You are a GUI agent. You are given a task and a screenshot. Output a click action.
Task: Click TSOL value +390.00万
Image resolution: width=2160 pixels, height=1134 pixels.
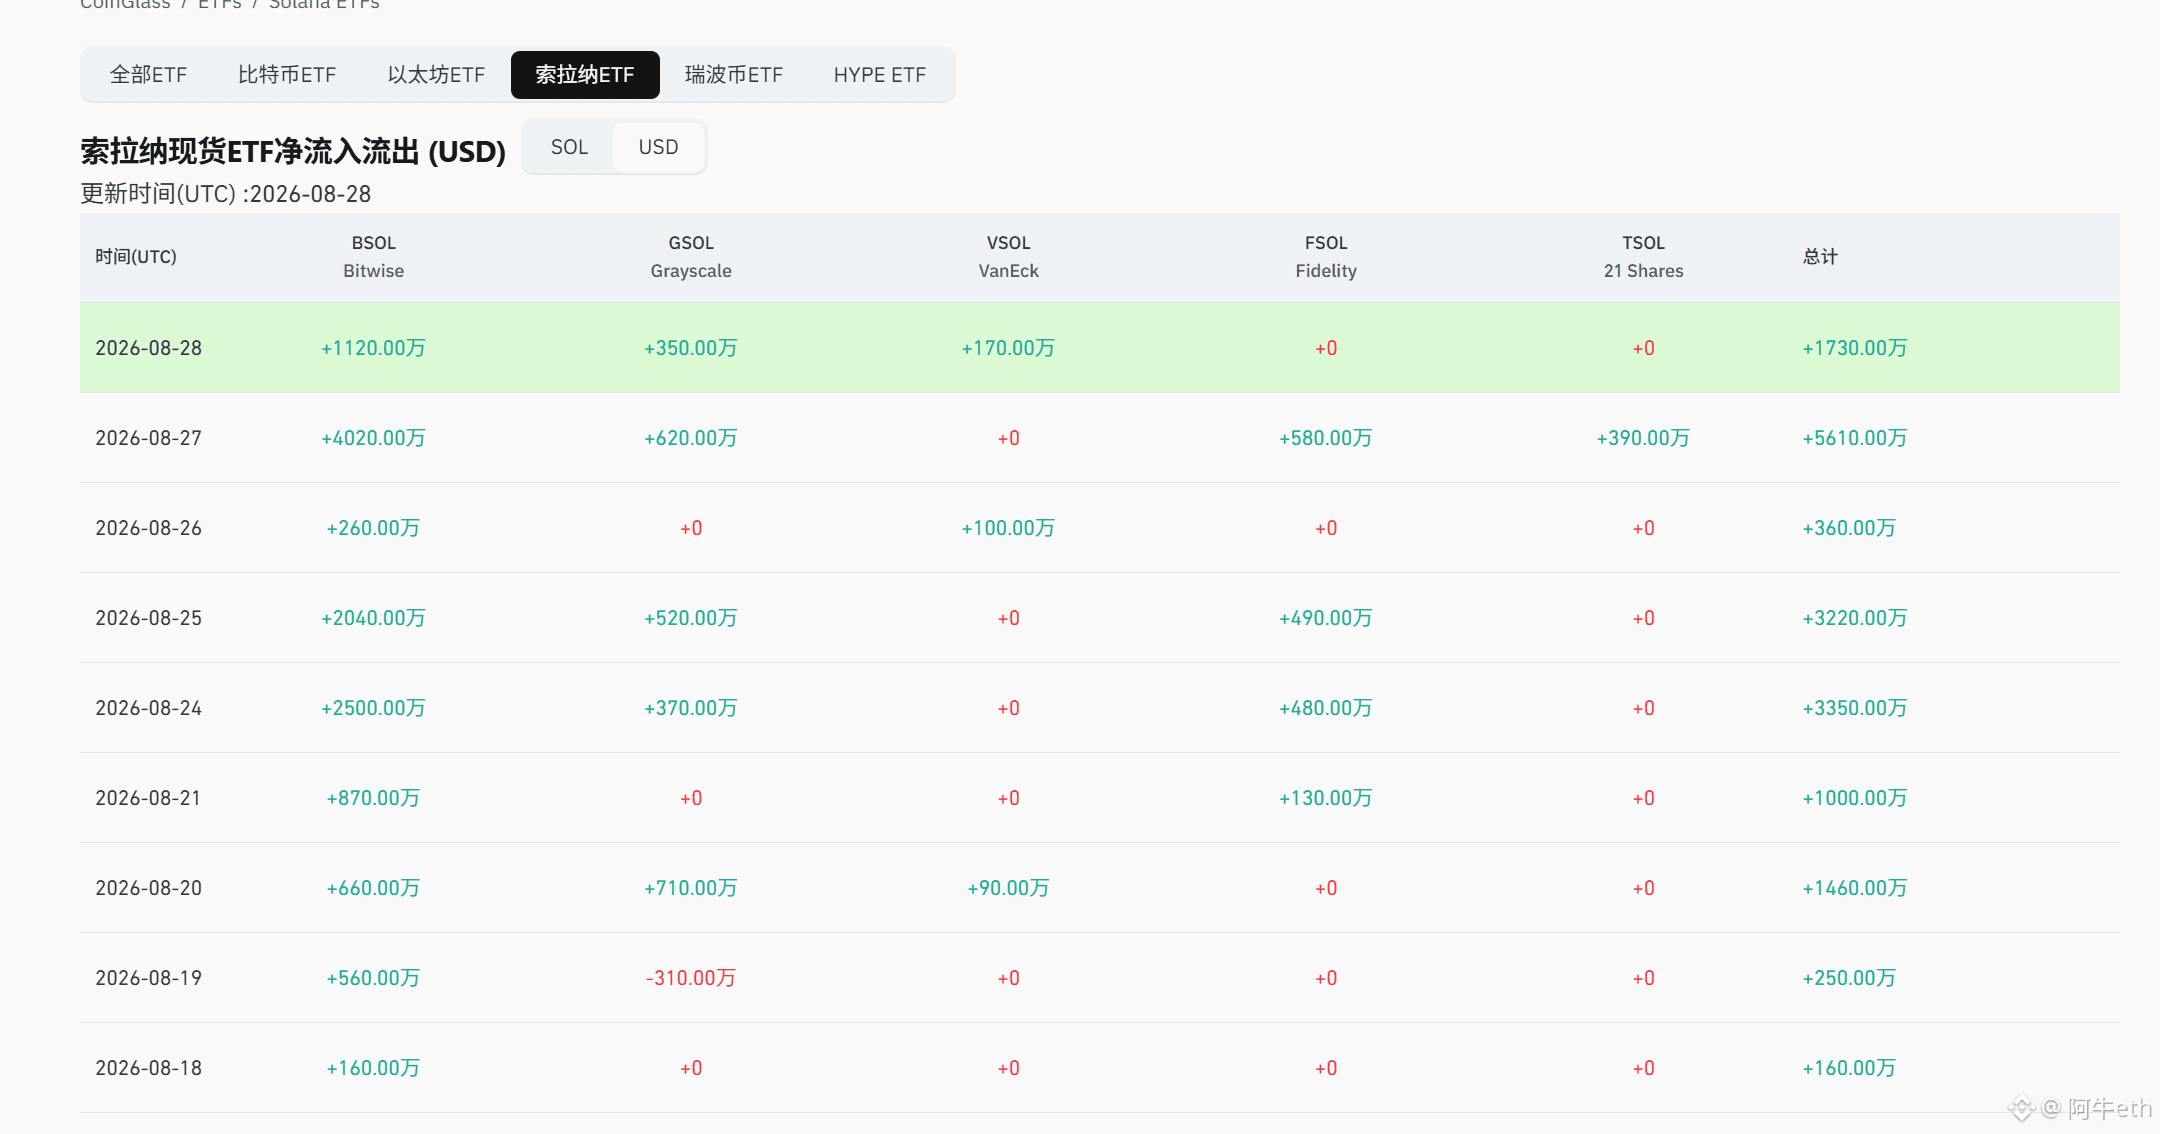pos(1643,438)
